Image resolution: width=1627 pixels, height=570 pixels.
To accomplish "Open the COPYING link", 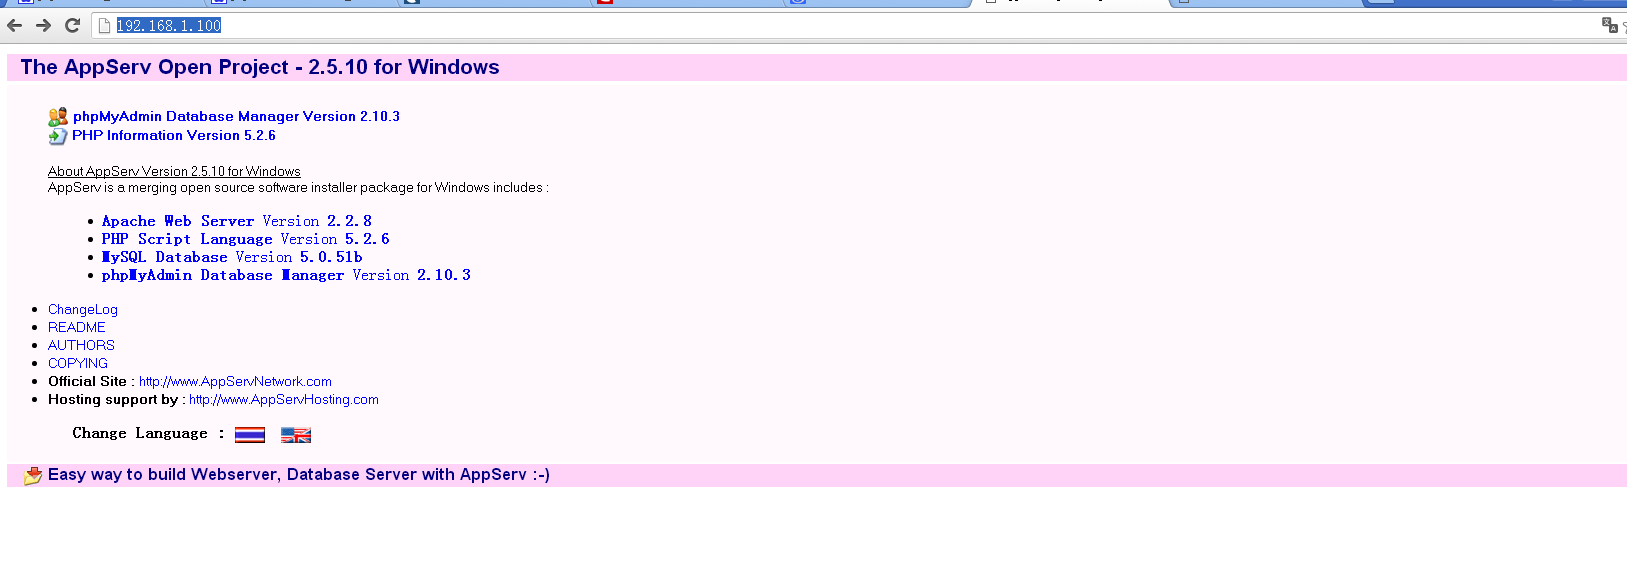I will [78, 364].
